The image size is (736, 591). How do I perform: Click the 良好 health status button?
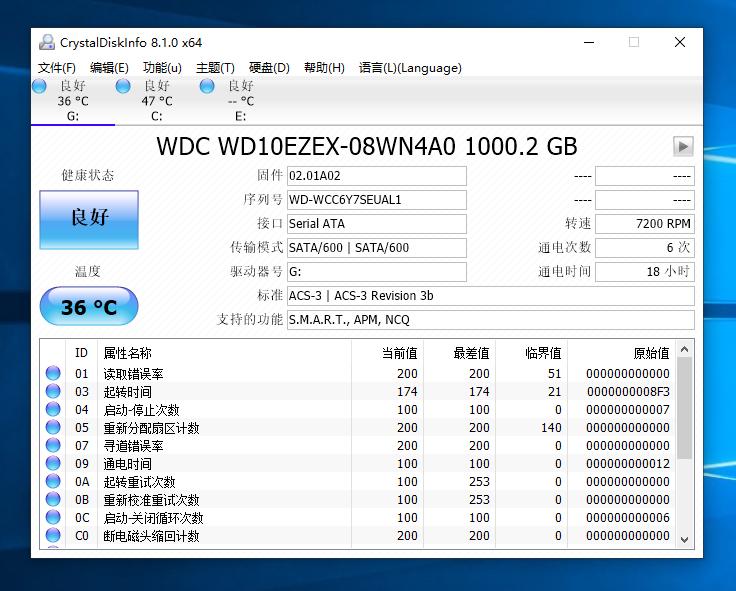89,220
